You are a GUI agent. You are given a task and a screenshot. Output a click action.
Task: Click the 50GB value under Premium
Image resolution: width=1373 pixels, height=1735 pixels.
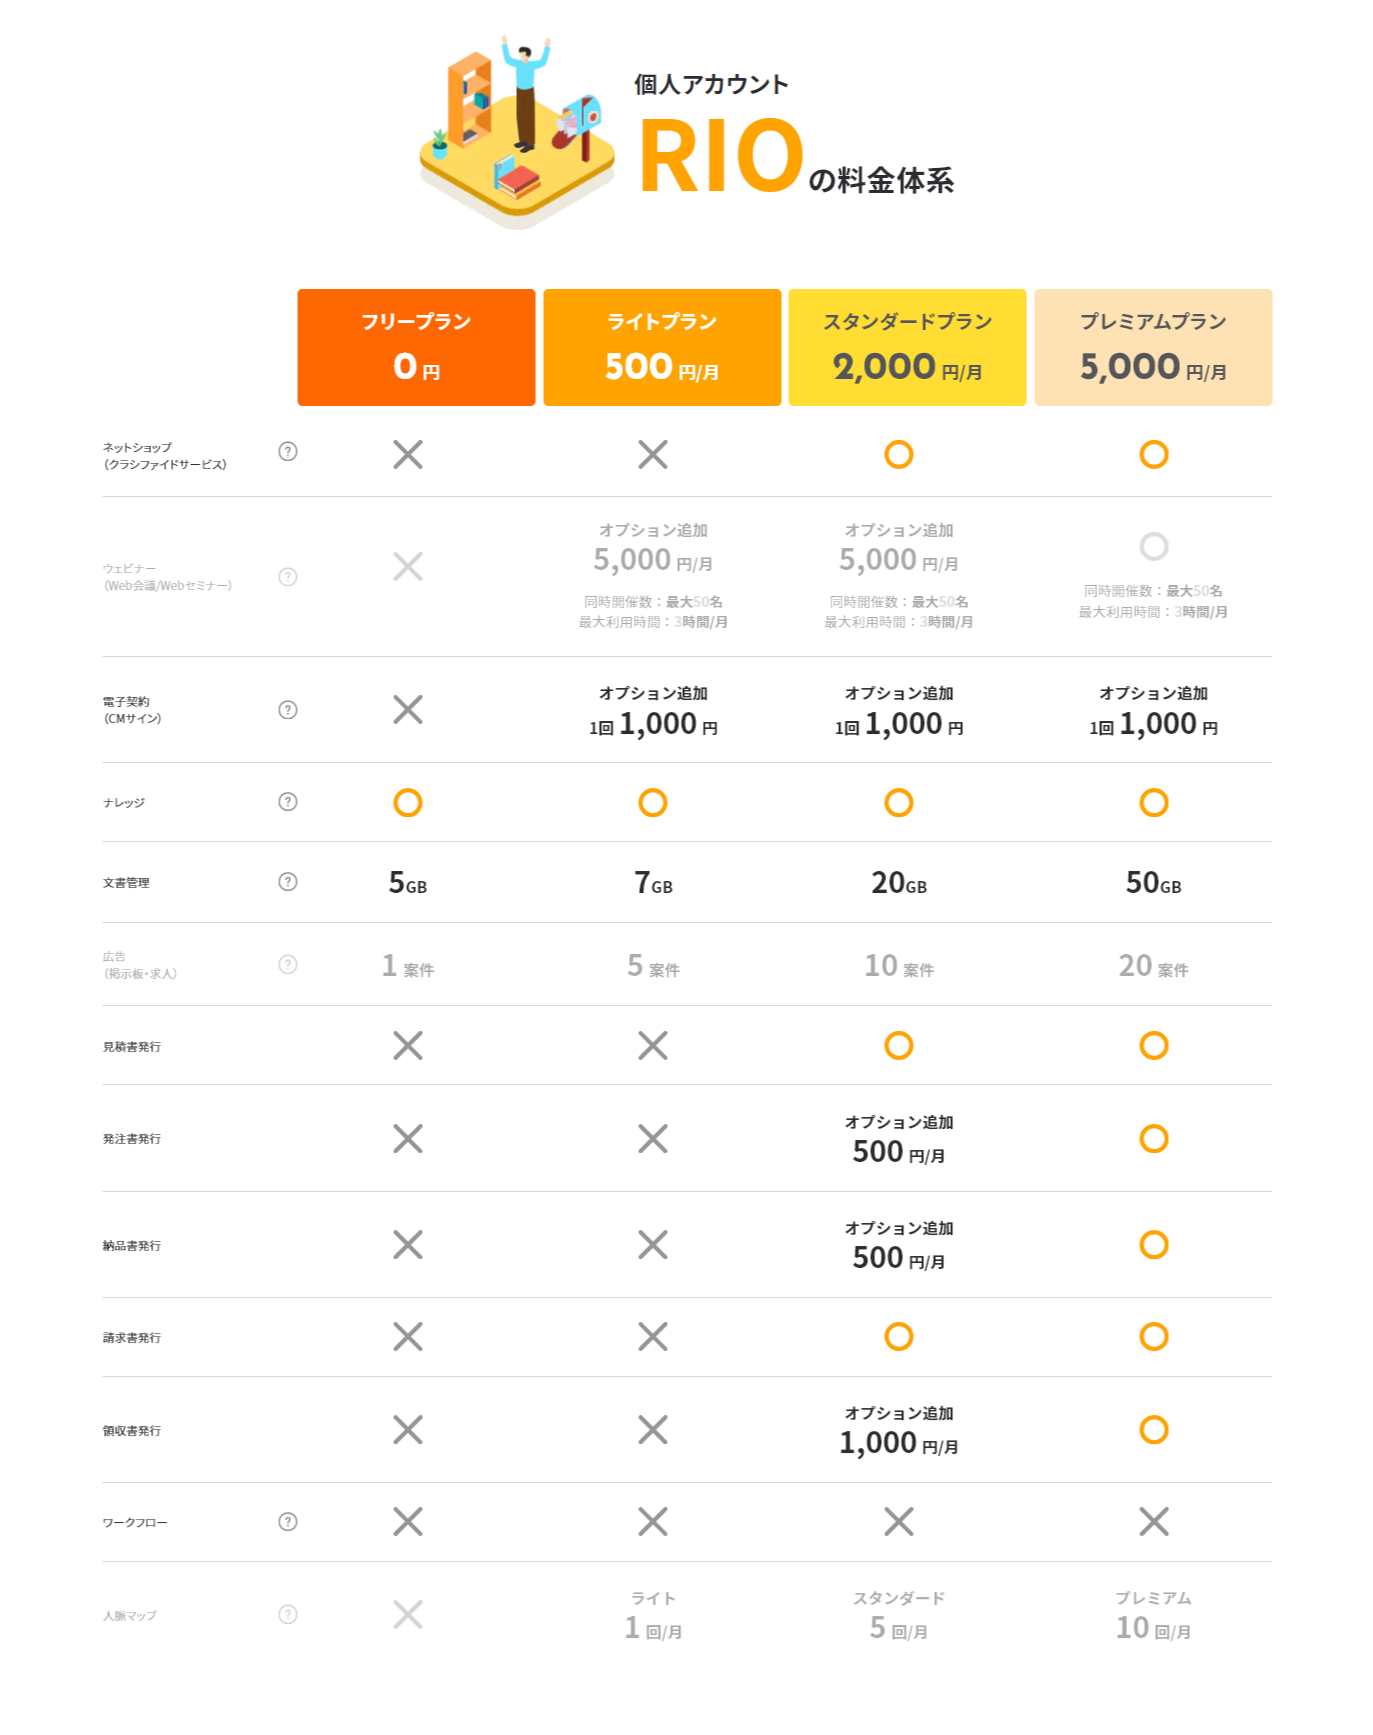click(1153, 883)
